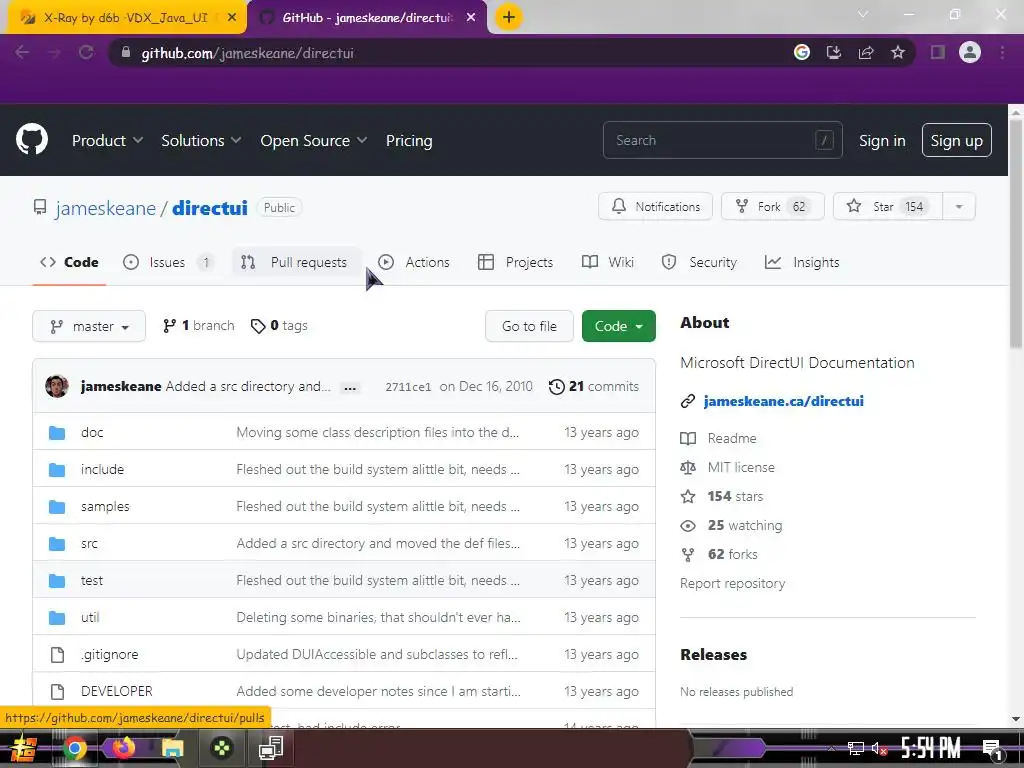Star the directui repository
This screenshot has height=768, width=1024.
(888, 206)
